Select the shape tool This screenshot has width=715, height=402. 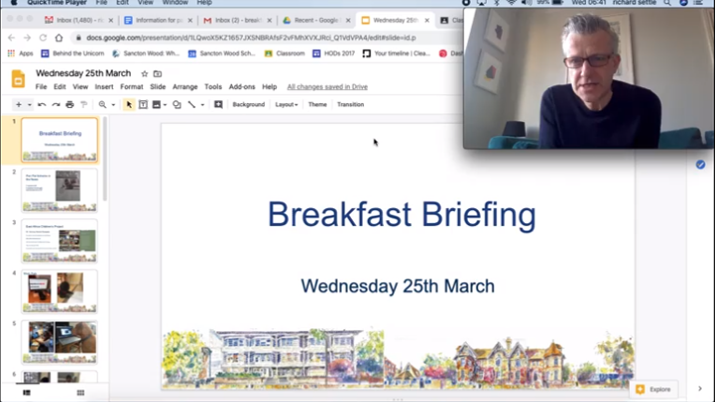(177, 104)
